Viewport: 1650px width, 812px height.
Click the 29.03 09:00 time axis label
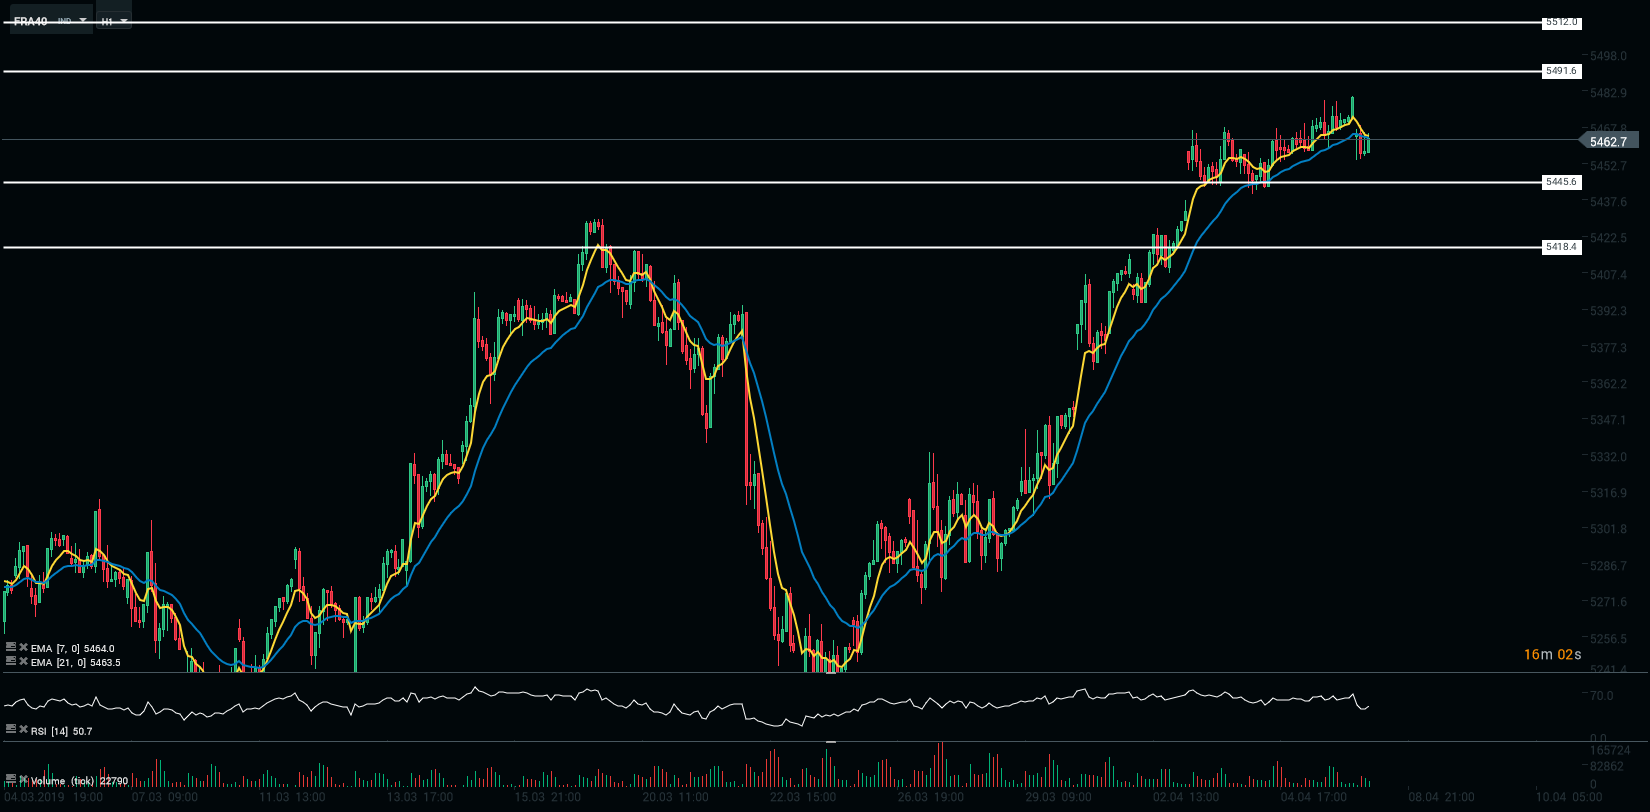[x=1058, y=798]
